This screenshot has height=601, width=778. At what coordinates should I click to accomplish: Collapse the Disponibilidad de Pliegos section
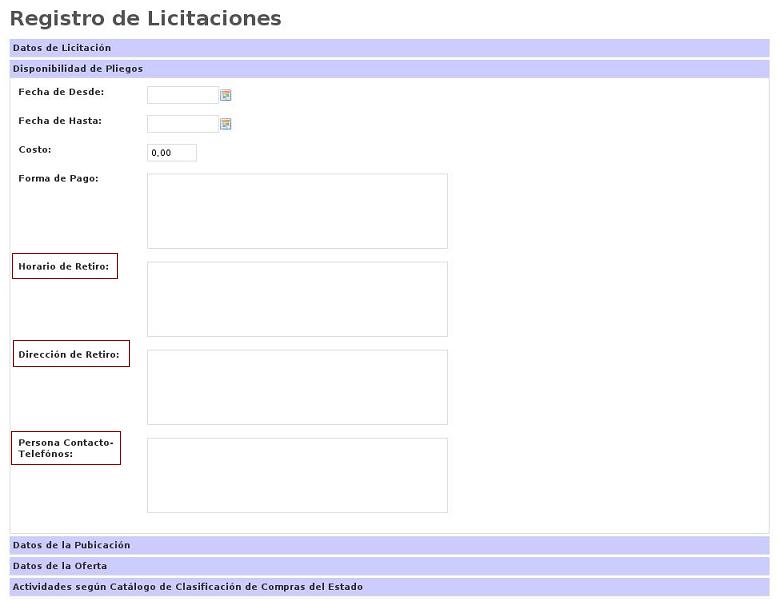[x=78, y=69]
